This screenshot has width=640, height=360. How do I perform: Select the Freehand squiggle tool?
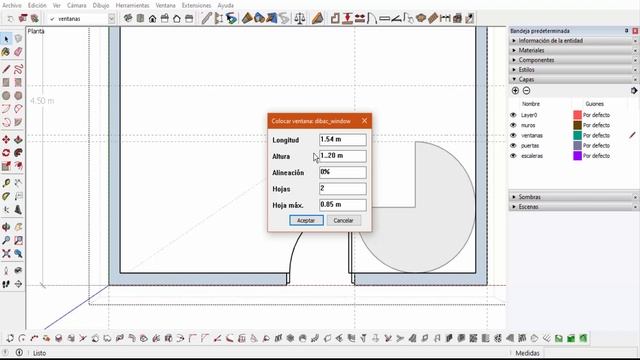[18, 69]
